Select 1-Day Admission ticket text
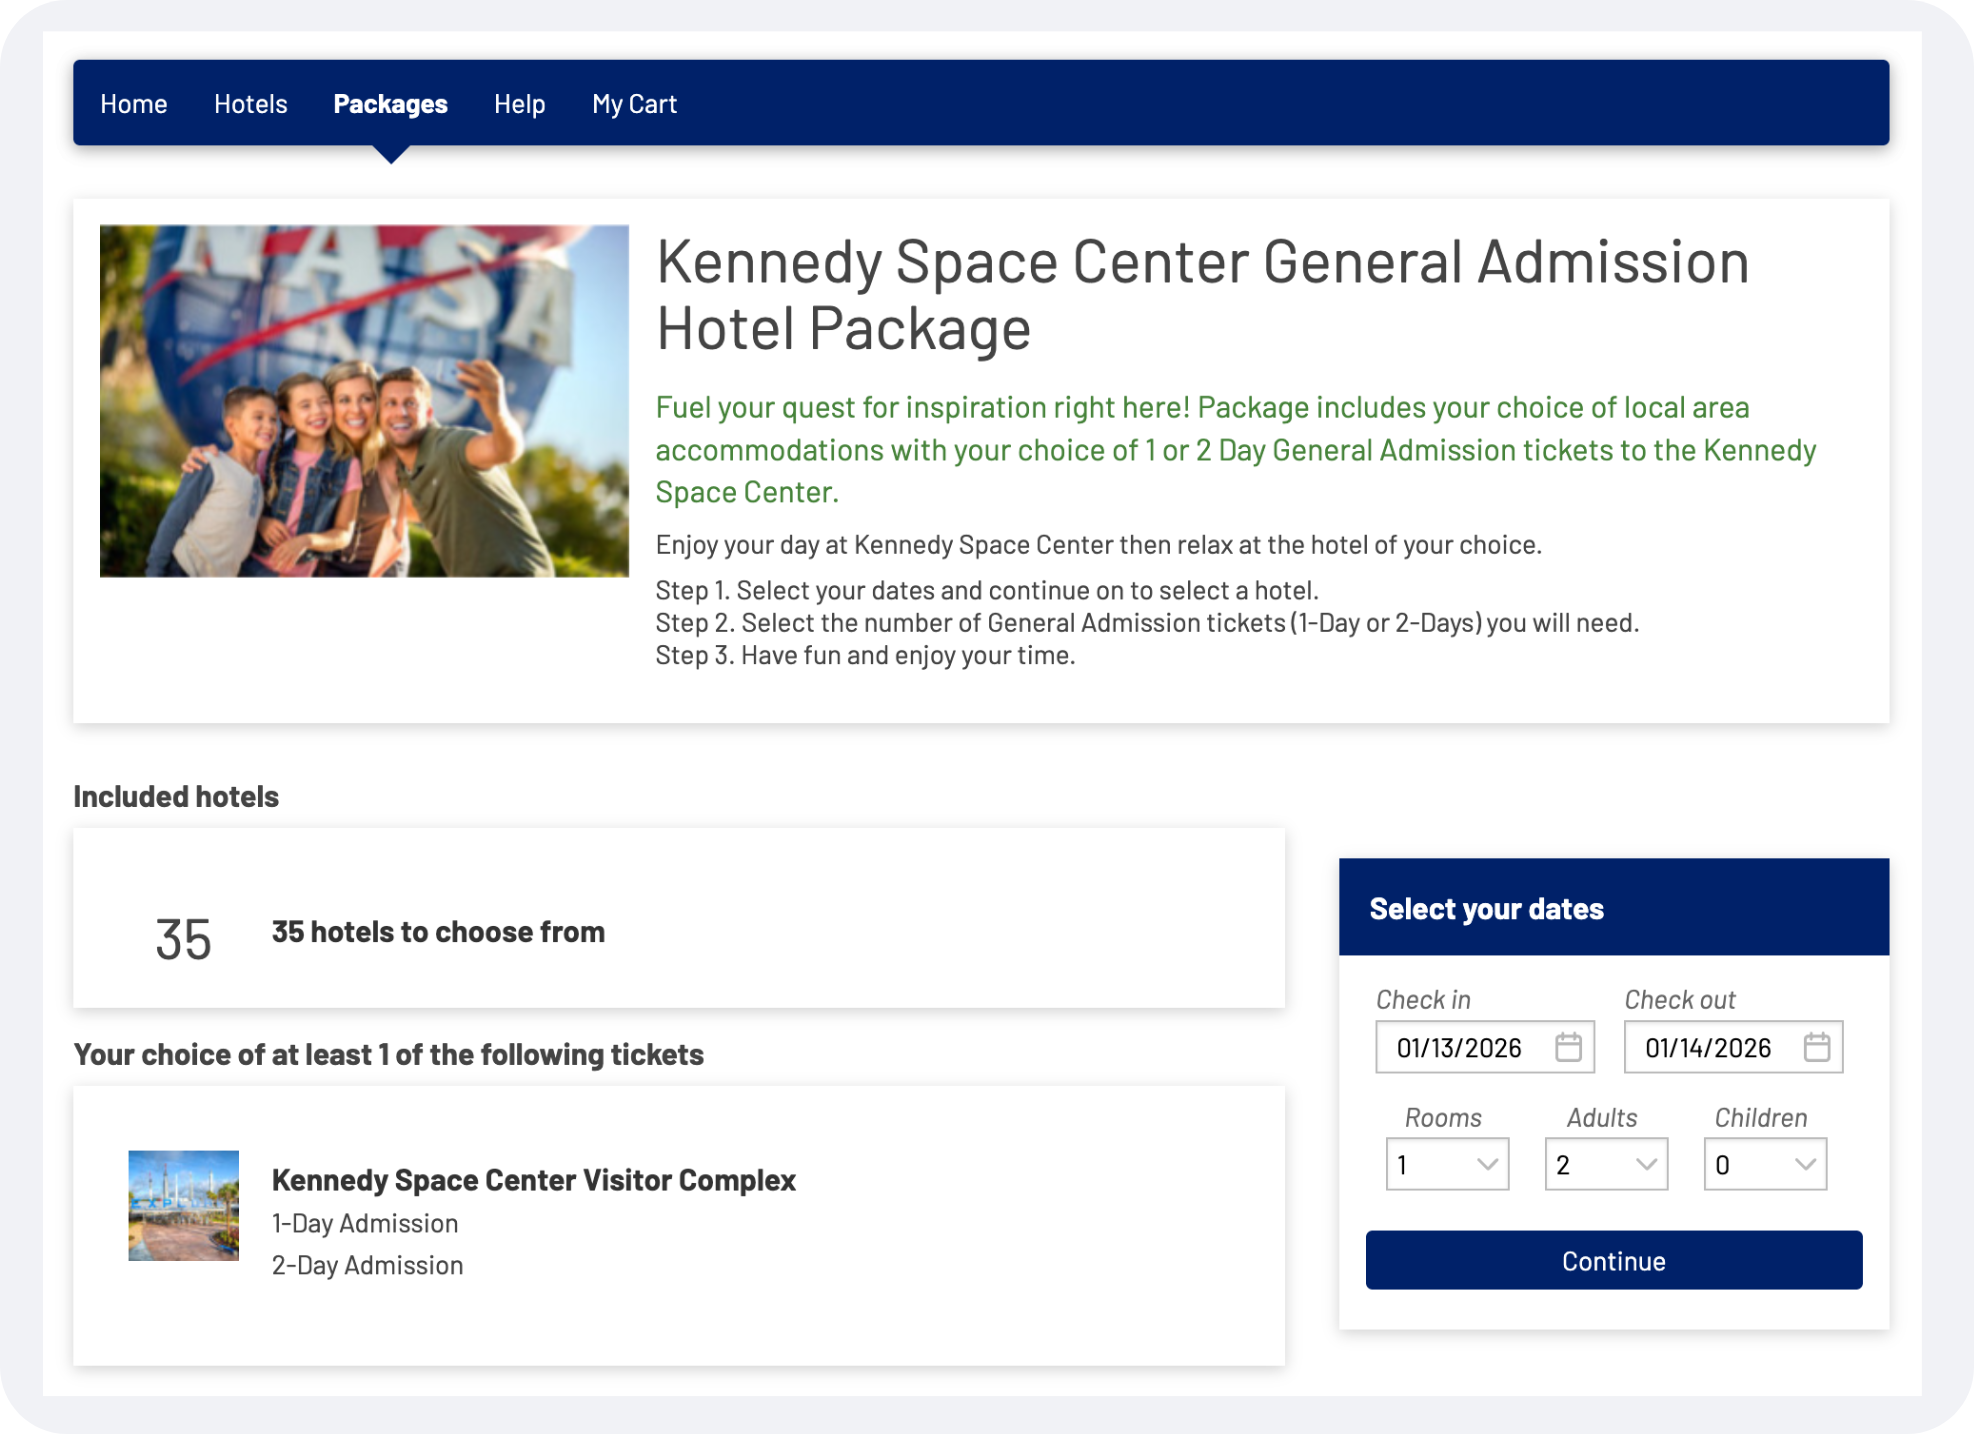 coord(365,1223)
